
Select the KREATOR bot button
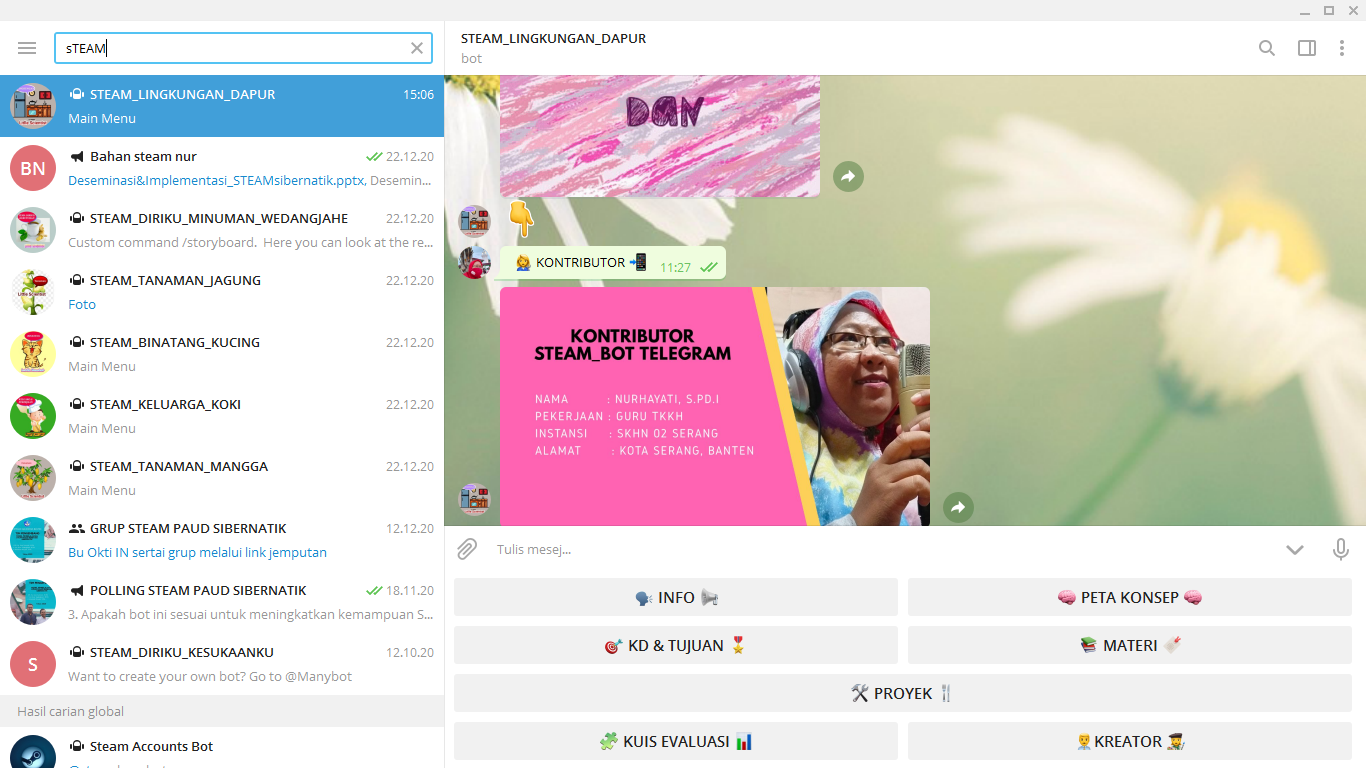pyautogui.click(x=1130, y=741)
